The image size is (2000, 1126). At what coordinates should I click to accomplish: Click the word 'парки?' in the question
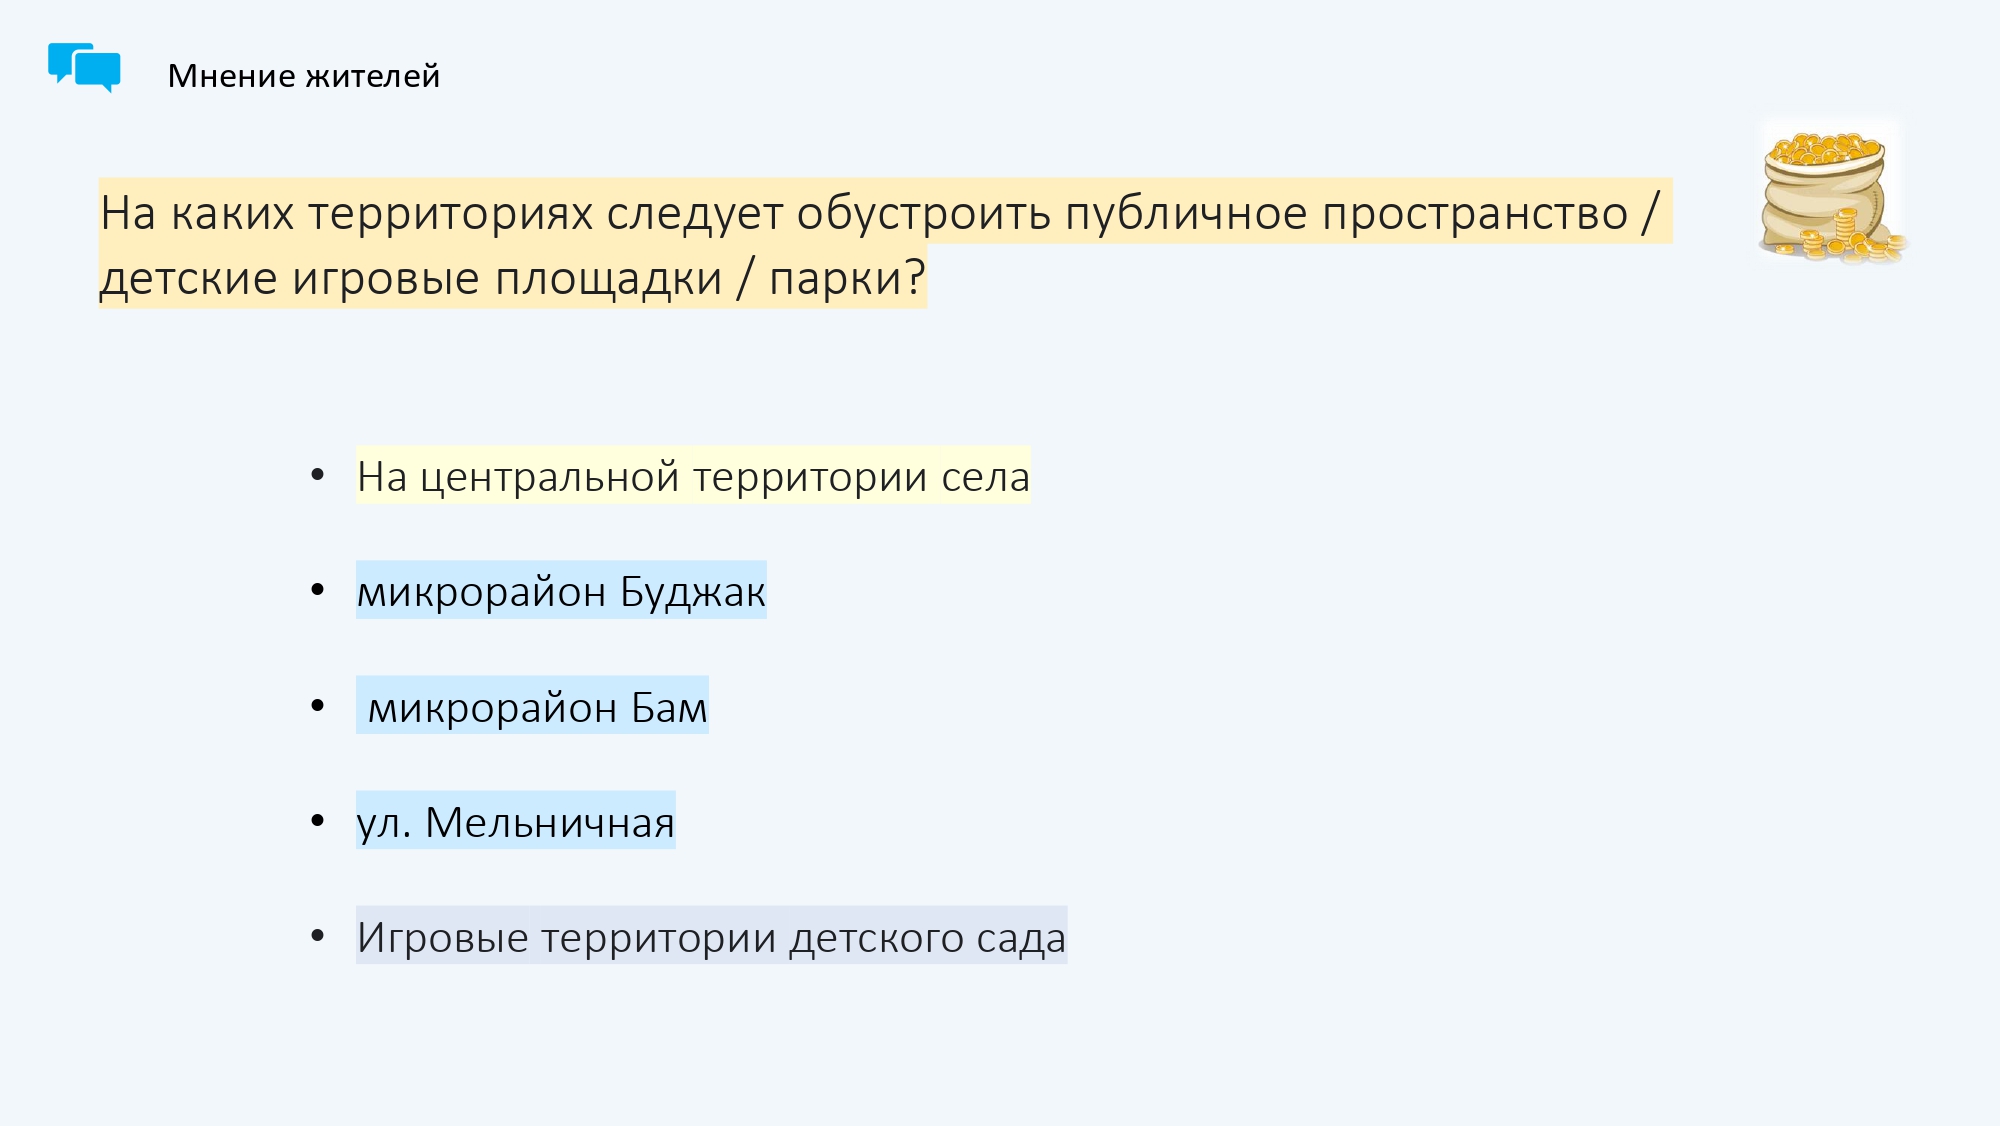[847, 278]
